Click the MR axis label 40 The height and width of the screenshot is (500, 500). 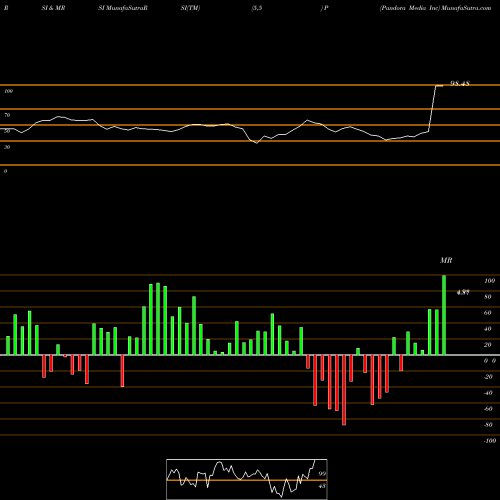pos(488,329)
